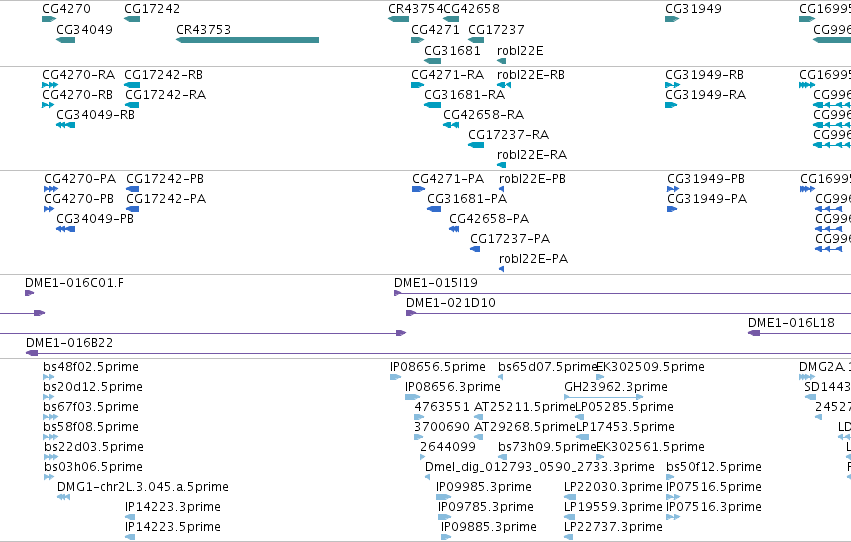Click the GH23962.3prime EST label
851x542 pixels.
[x=615, y=387]
